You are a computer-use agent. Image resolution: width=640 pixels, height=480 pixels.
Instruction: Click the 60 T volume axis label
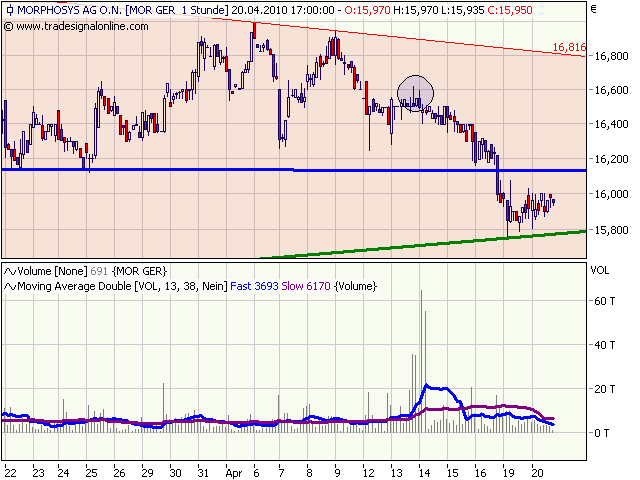click(604, 301)
